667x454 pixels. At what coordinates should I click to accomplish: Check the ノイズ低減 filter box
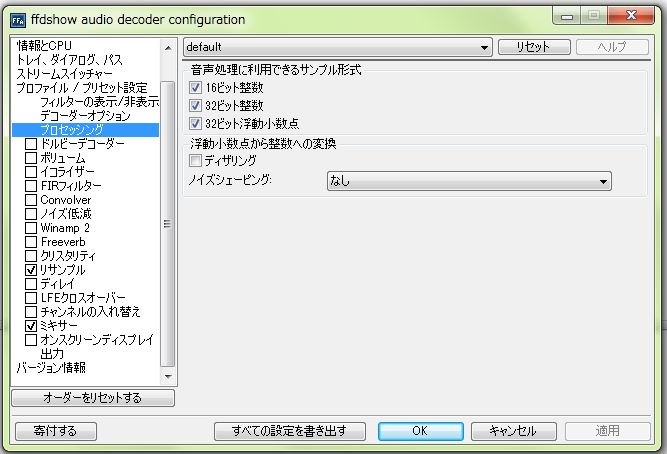click(x=31, y=214)
